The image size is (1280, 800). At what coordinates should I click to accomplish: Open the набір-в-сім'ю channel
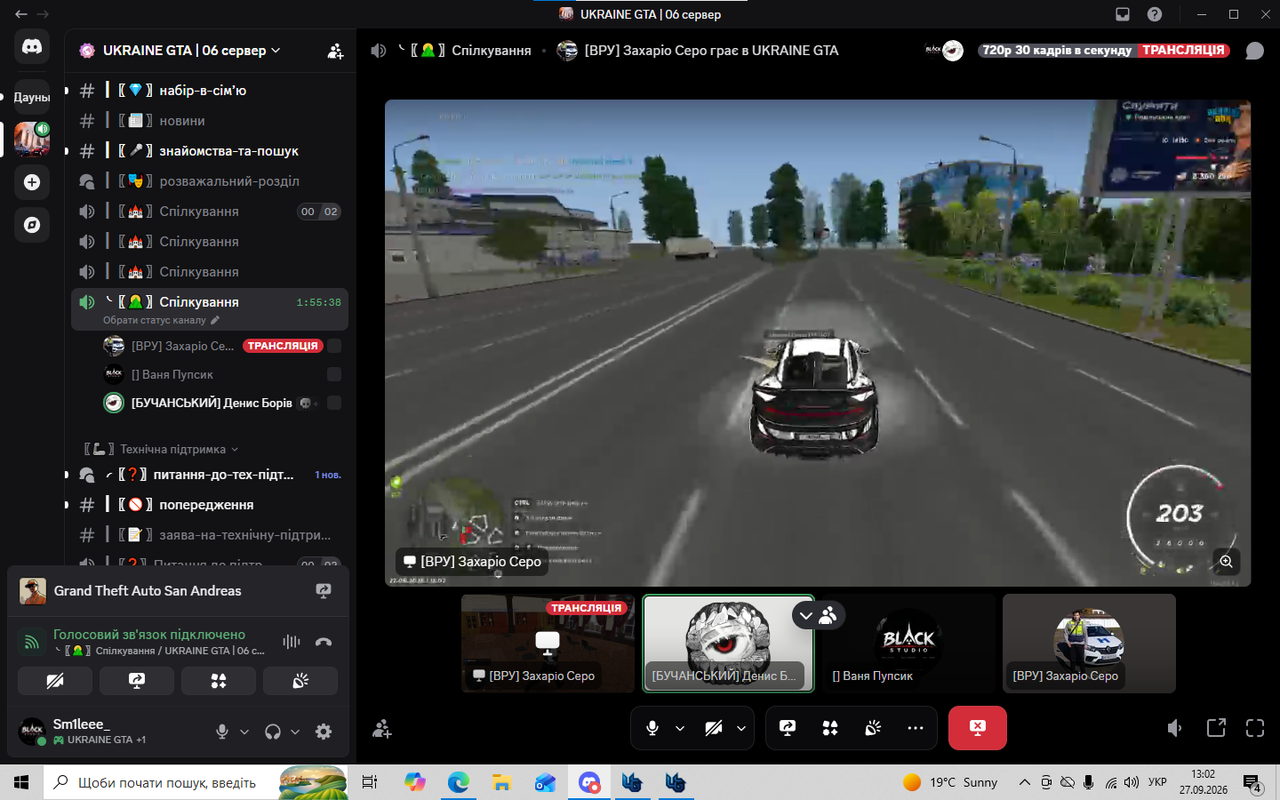209,90
